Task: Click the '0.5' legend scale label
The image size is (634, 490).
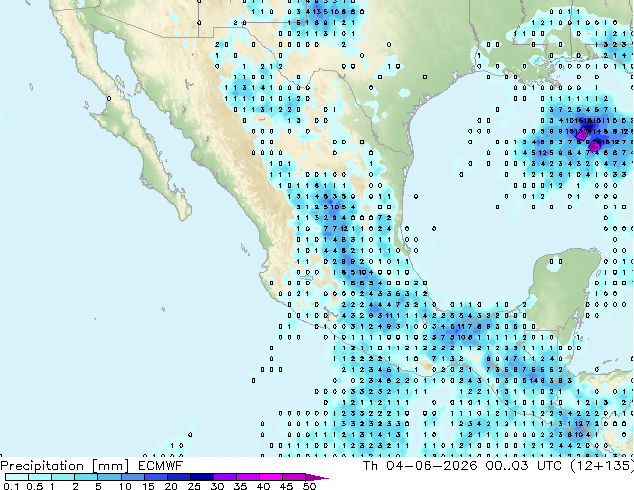Action: [35, 486]
